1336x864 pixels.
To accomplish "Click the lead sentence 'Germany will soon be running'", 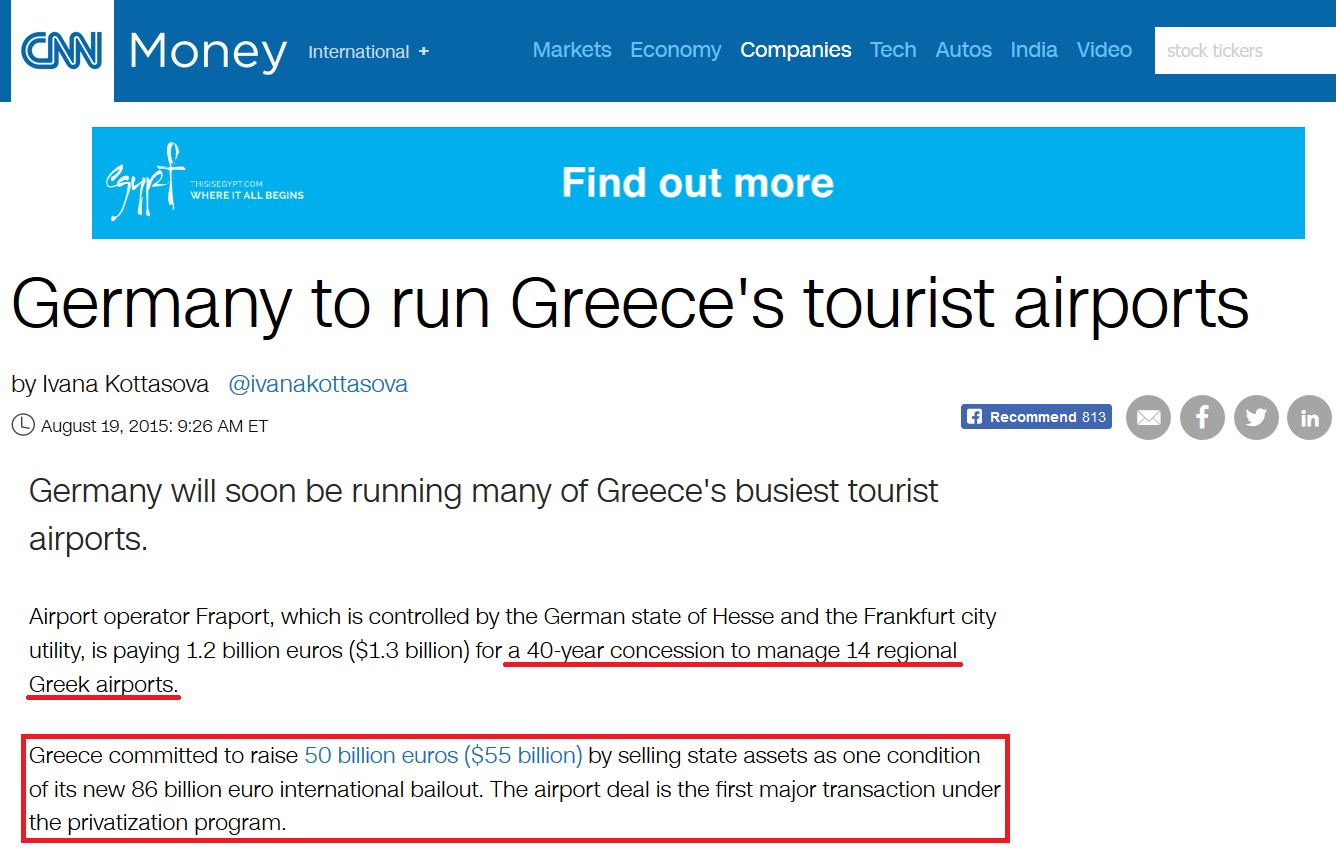I will [x=484, y=514].
